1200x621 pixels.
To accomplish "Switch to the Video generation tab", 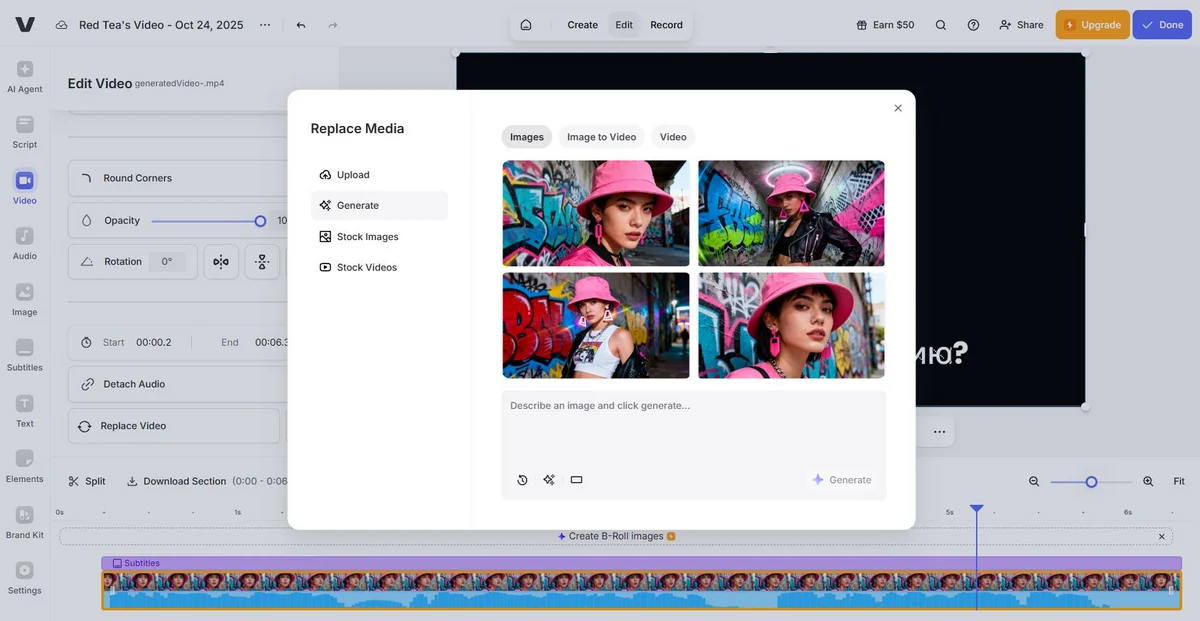I will pos(673,137).
